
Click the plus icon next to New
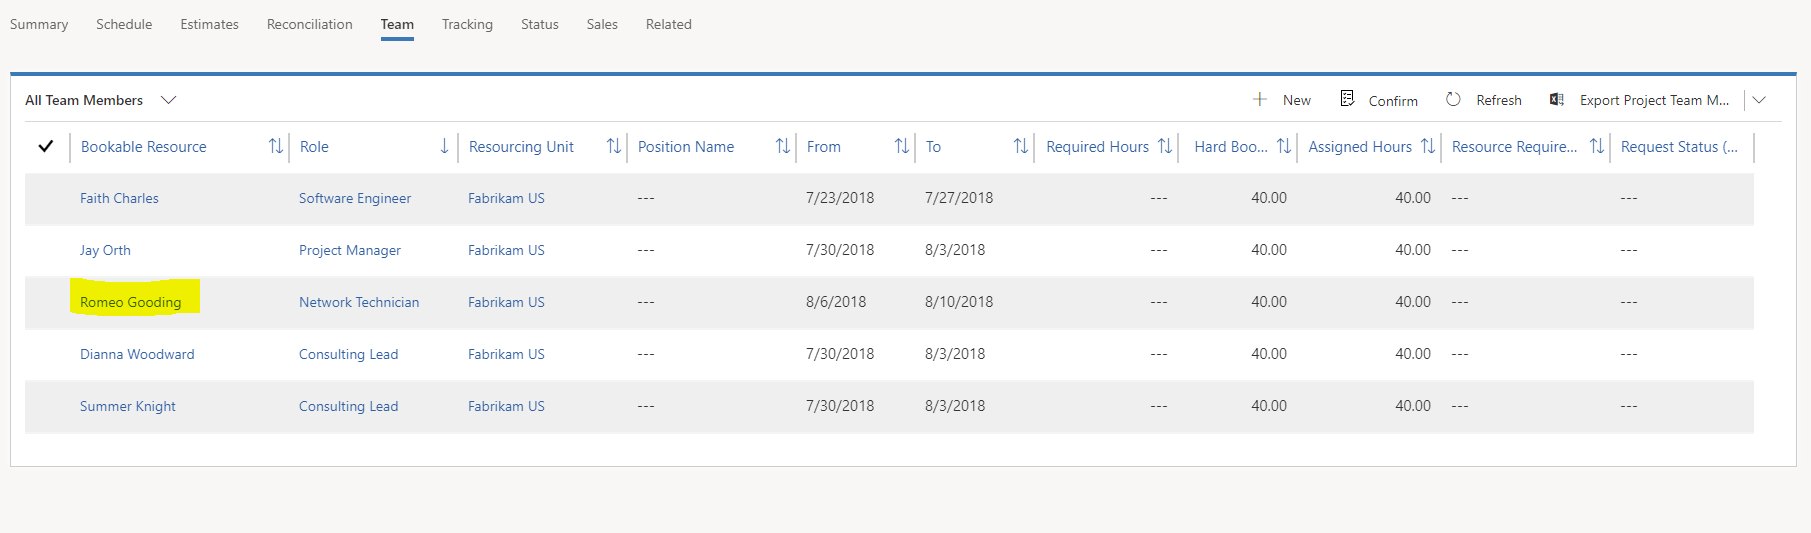(x=1260, y=99)
